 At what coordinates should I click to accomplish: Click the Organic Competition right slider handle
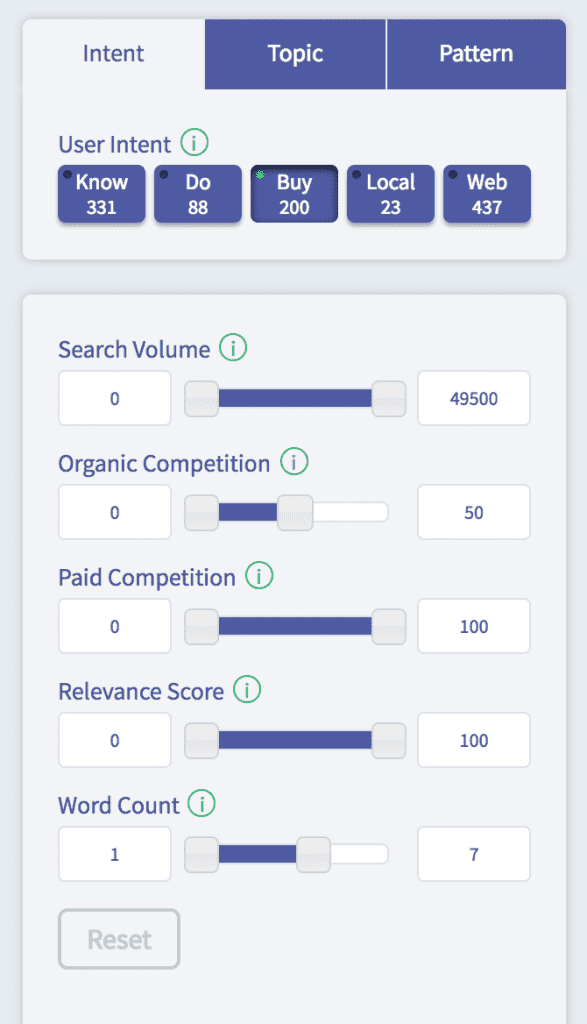coord(295,513)
